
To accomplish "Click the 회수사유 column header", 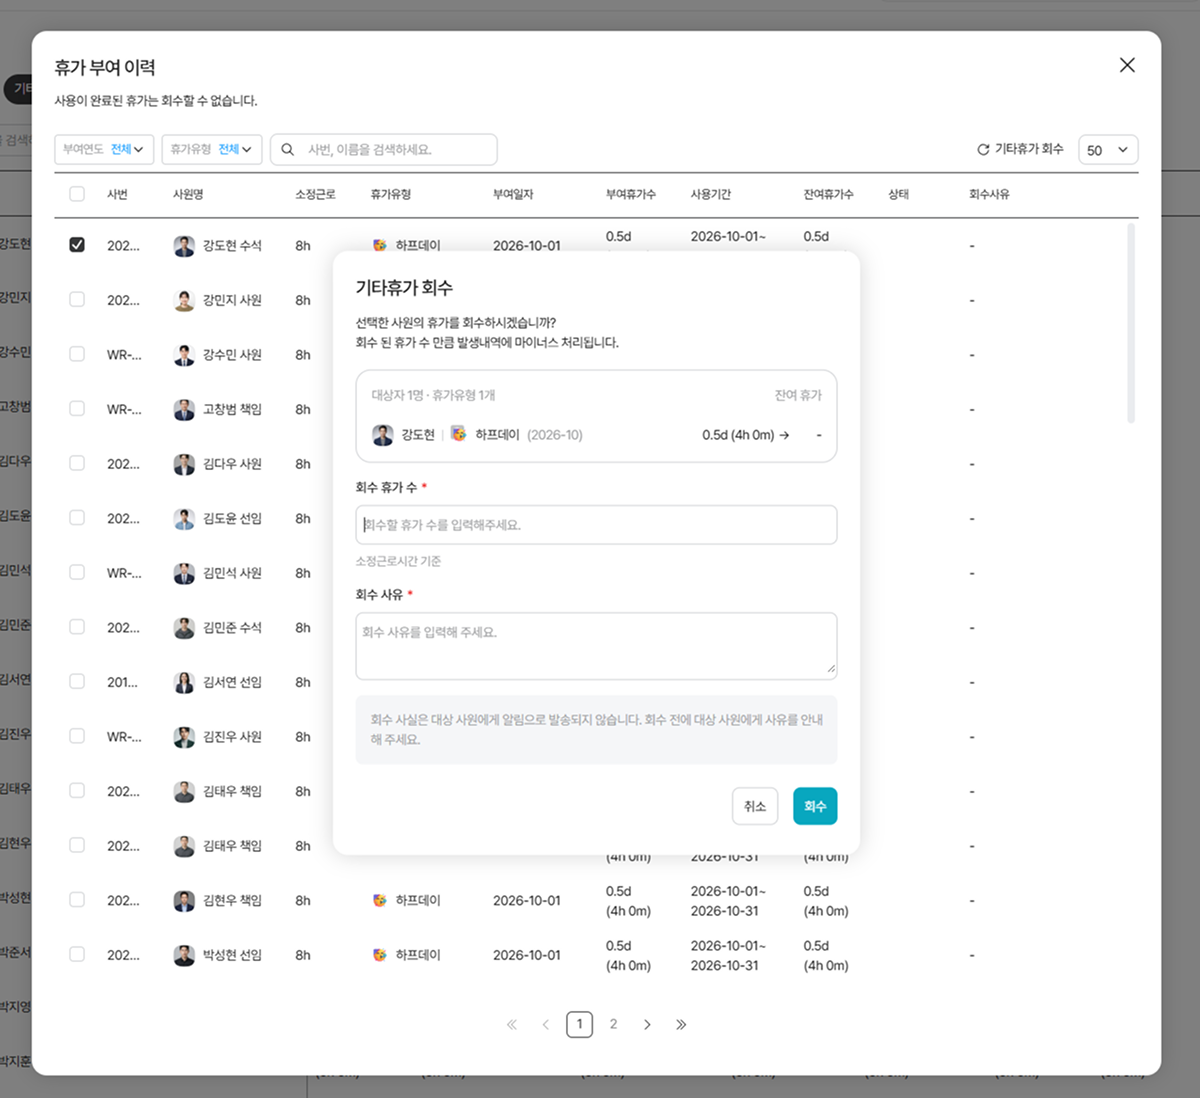I will click(x=989, y=194).
